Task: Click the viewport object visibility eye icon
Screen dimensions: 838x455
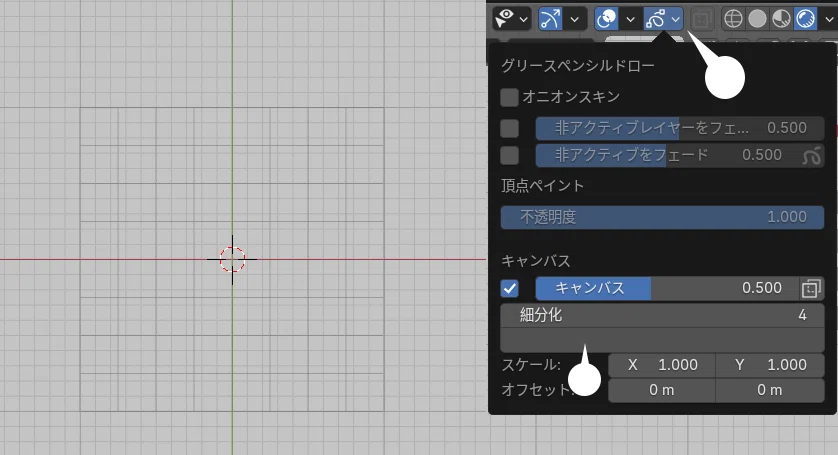Action: pos(504,19)
